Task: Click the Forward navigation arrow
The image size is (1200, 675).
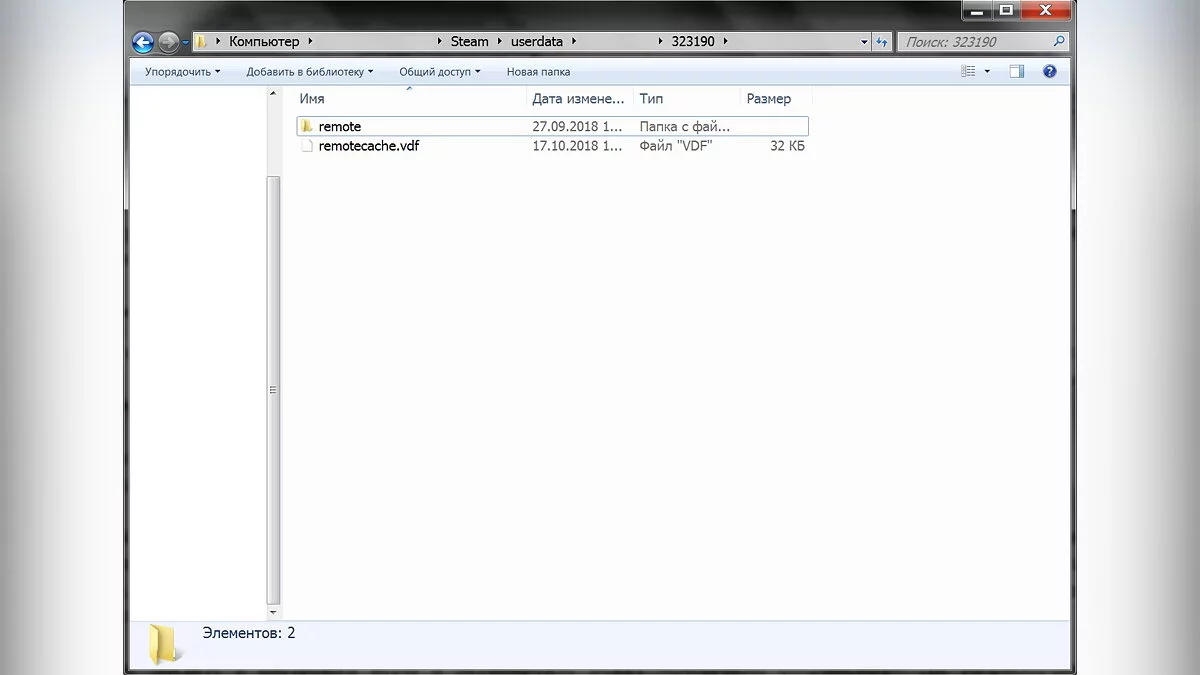Action: (168, 42)
